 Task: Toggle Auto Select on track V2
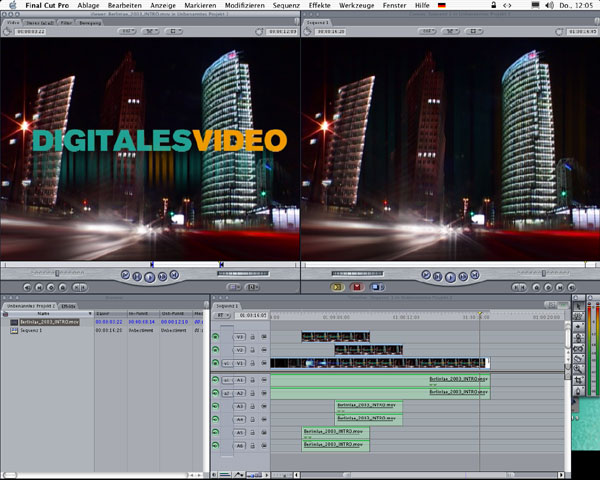pyautogui.click(x=264, y=350)
